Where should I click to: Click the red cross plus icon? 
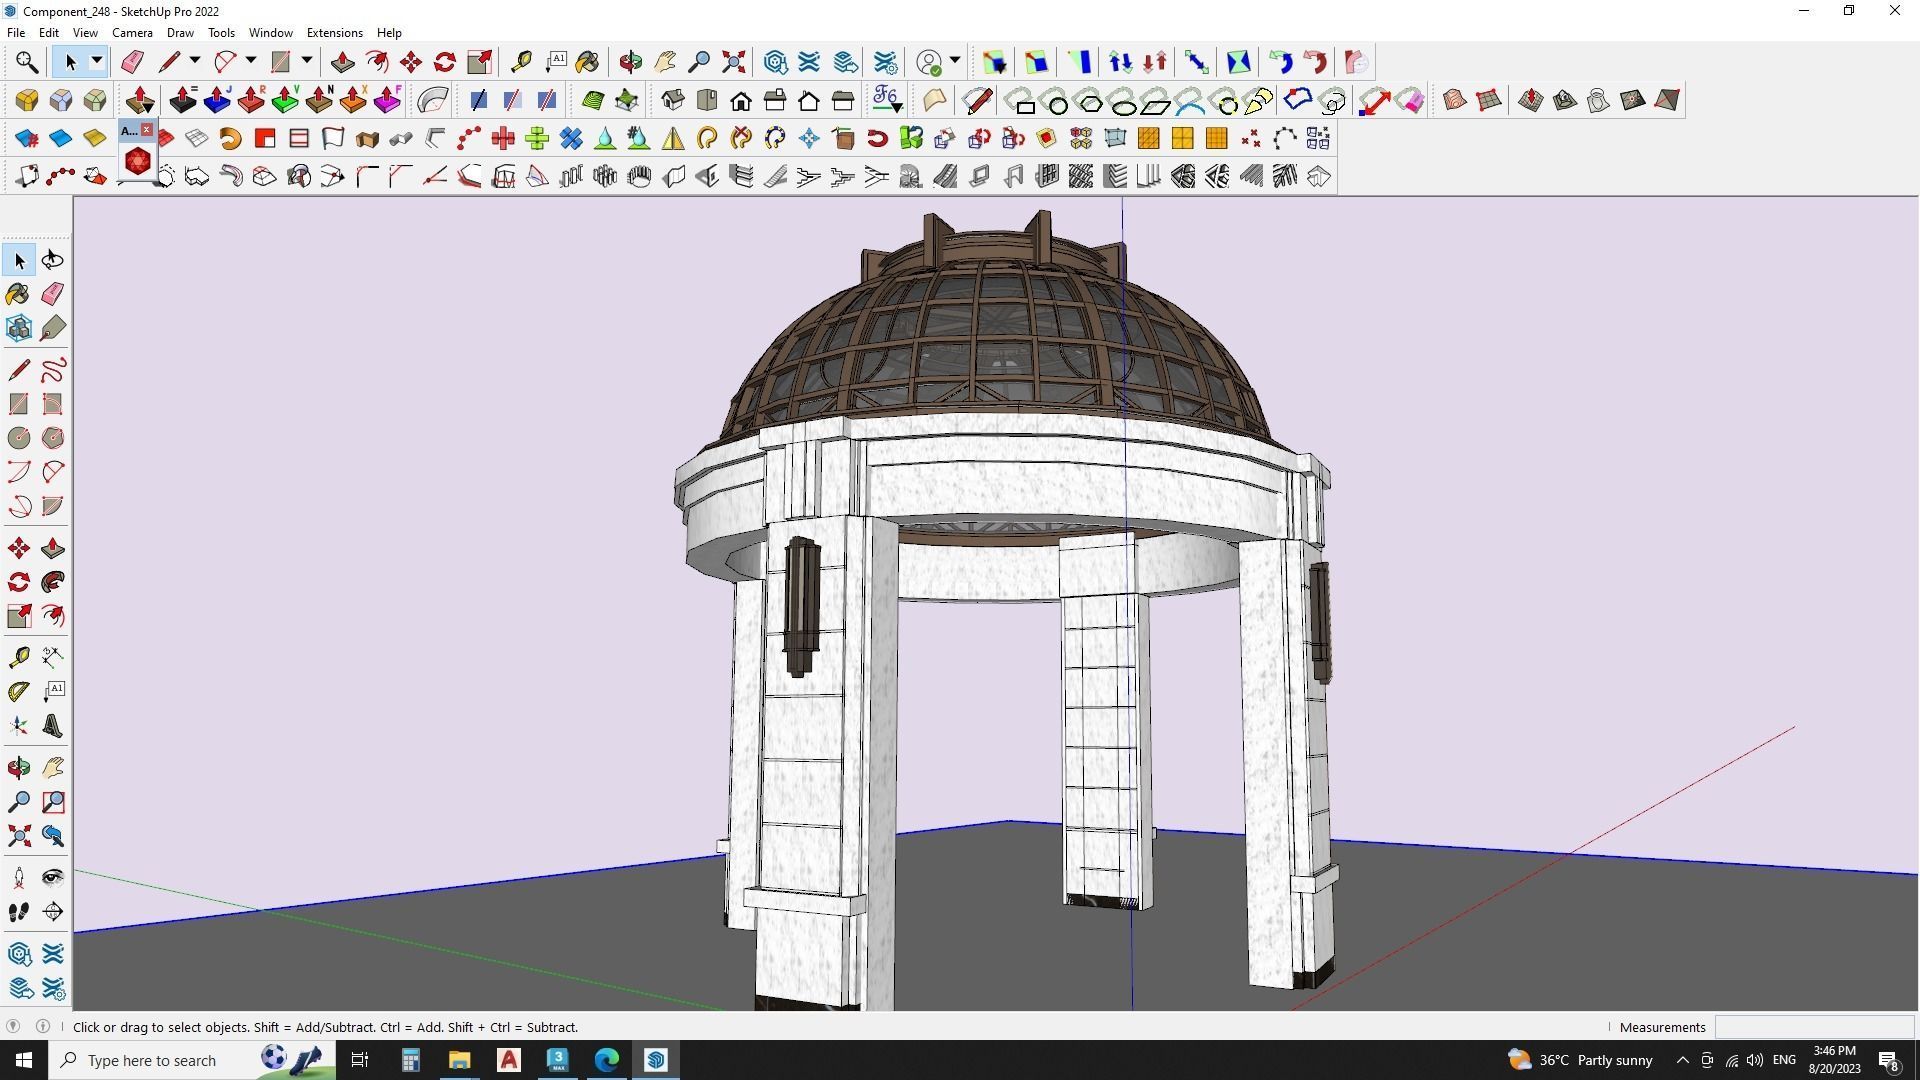pyautogui.click(x=503, y=138)
